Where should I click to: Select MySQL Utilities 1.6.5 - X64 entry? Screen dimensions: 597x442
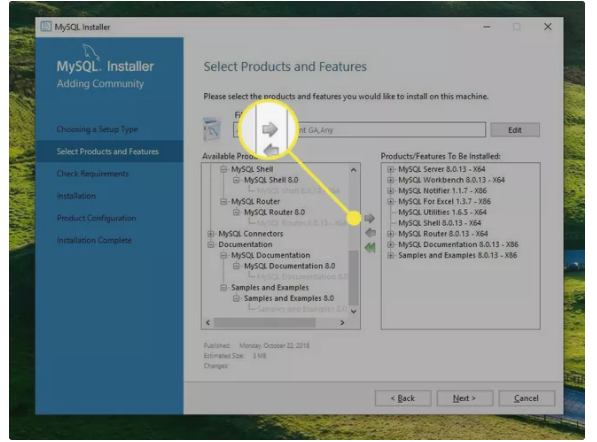[x=442, y=212]
